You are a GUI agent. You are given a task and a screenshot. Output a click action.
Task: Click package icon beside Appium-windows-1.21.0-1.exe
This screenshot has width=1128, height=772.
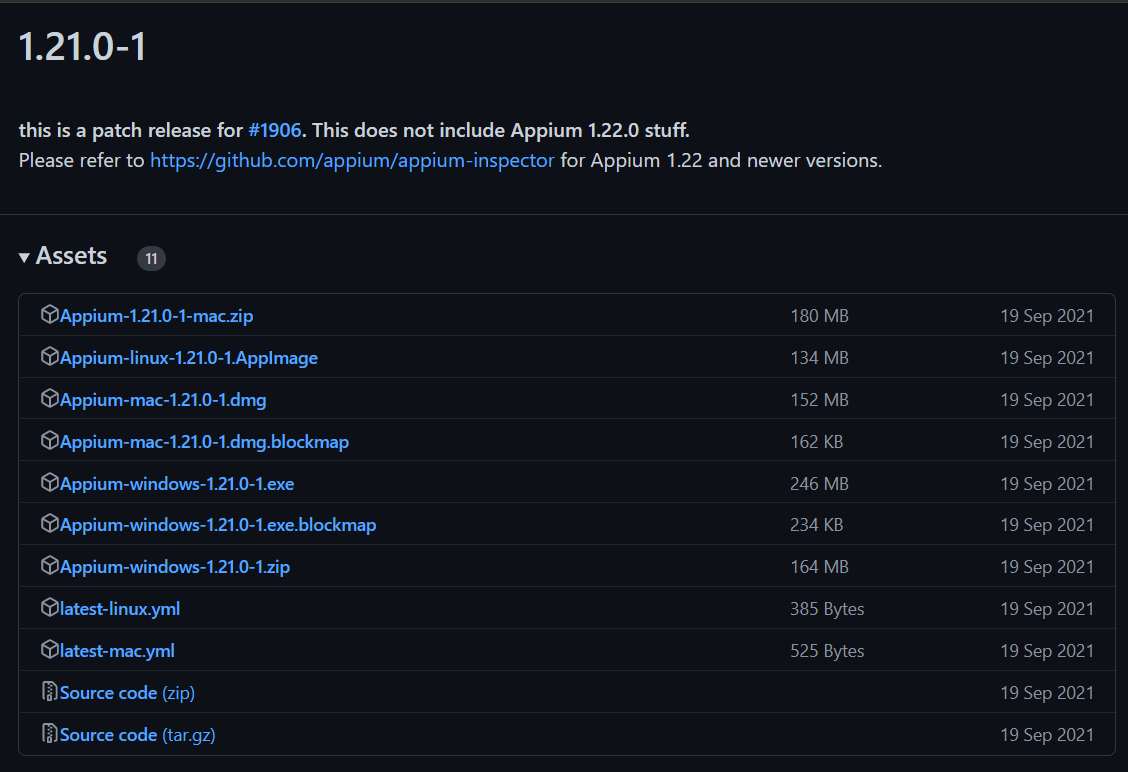(x=49, y=483)
